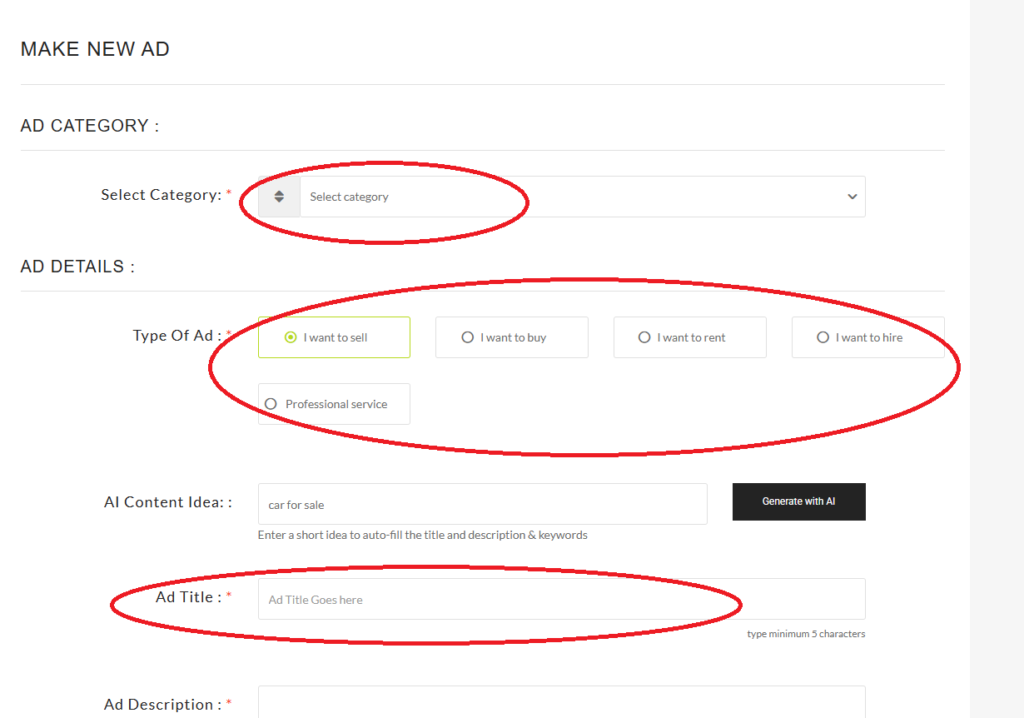Click the 'AI Content Idea: :' field label
Image resolution: width=1024 pixels, height=718 pixels.
168,502
